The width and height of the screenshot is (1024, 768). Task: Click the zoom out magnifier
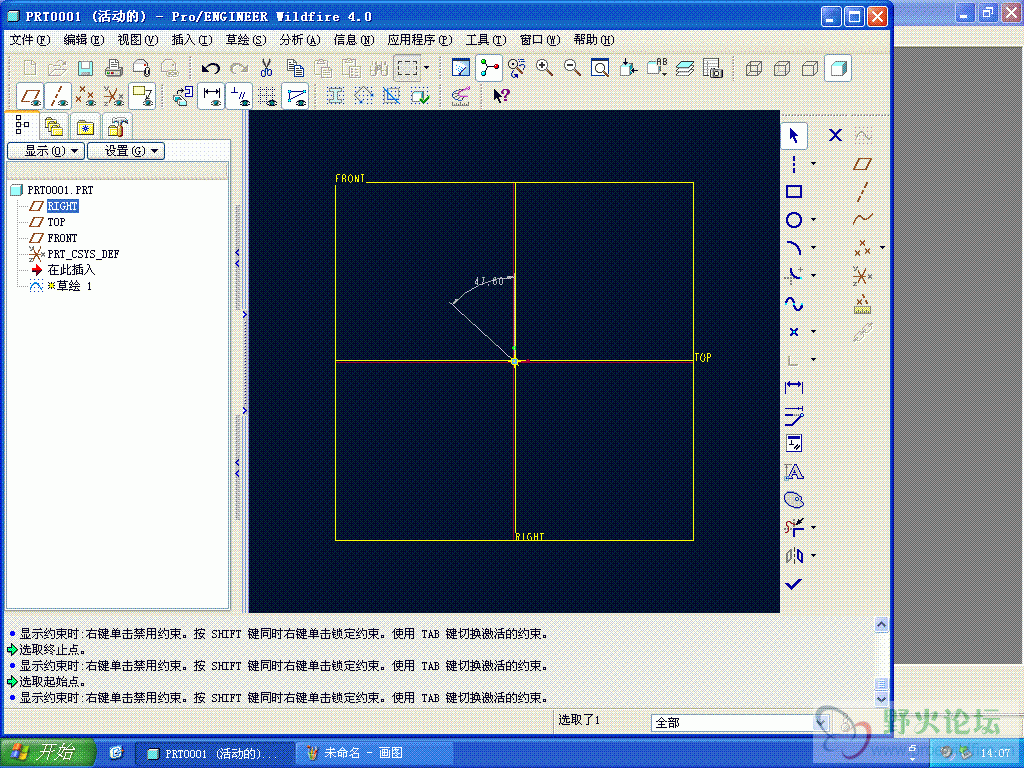pos(572,67)
